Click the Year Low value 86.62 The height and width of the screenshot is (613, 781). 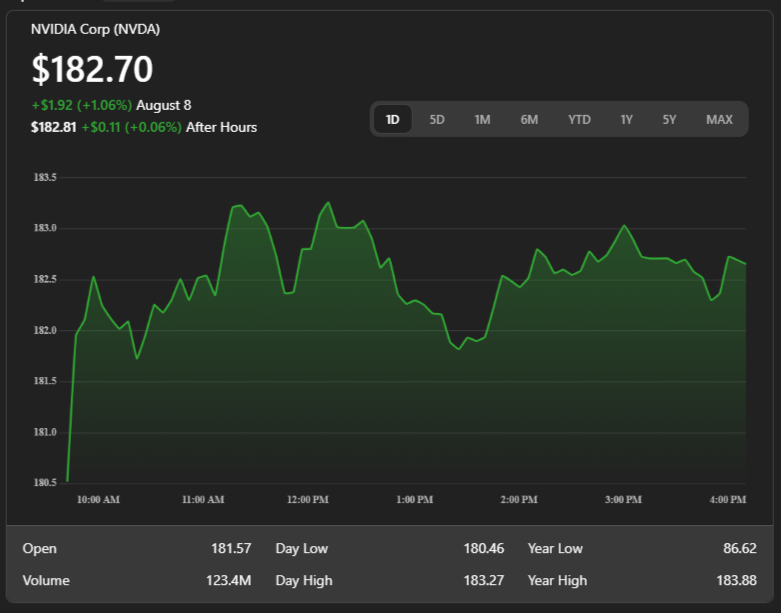pyautogui.click(x=738, y=549)
